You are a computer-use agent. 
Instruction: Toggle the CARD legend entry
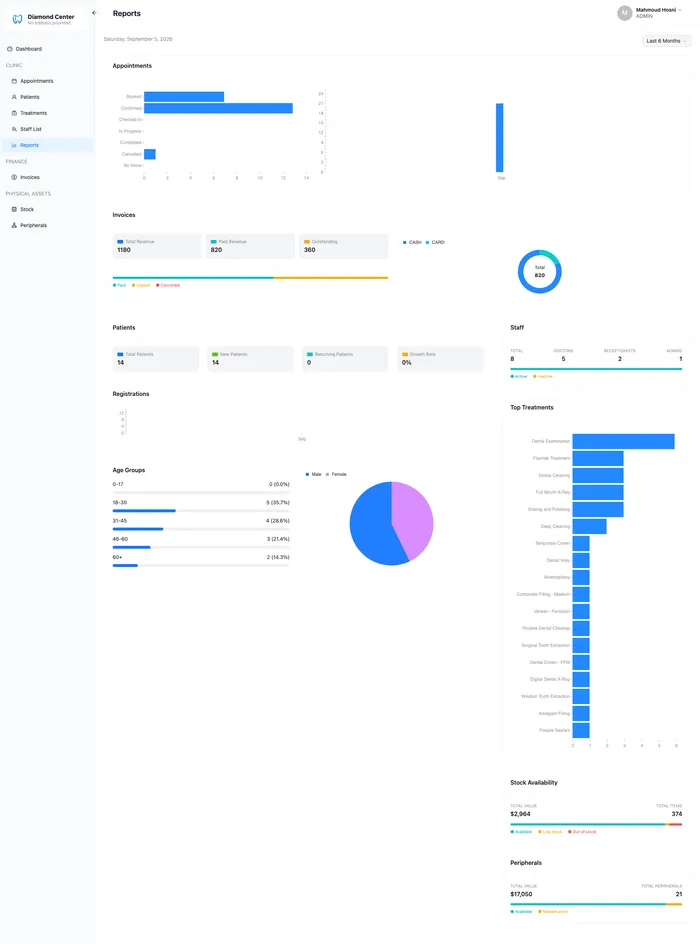(x=435, y=242)
